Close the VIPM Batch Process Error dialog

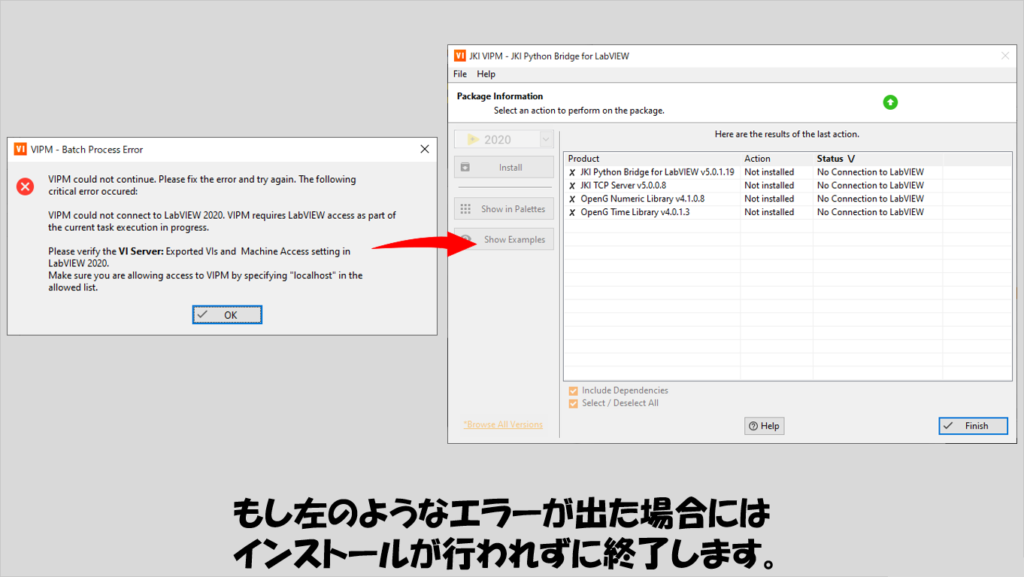(424, 149)
